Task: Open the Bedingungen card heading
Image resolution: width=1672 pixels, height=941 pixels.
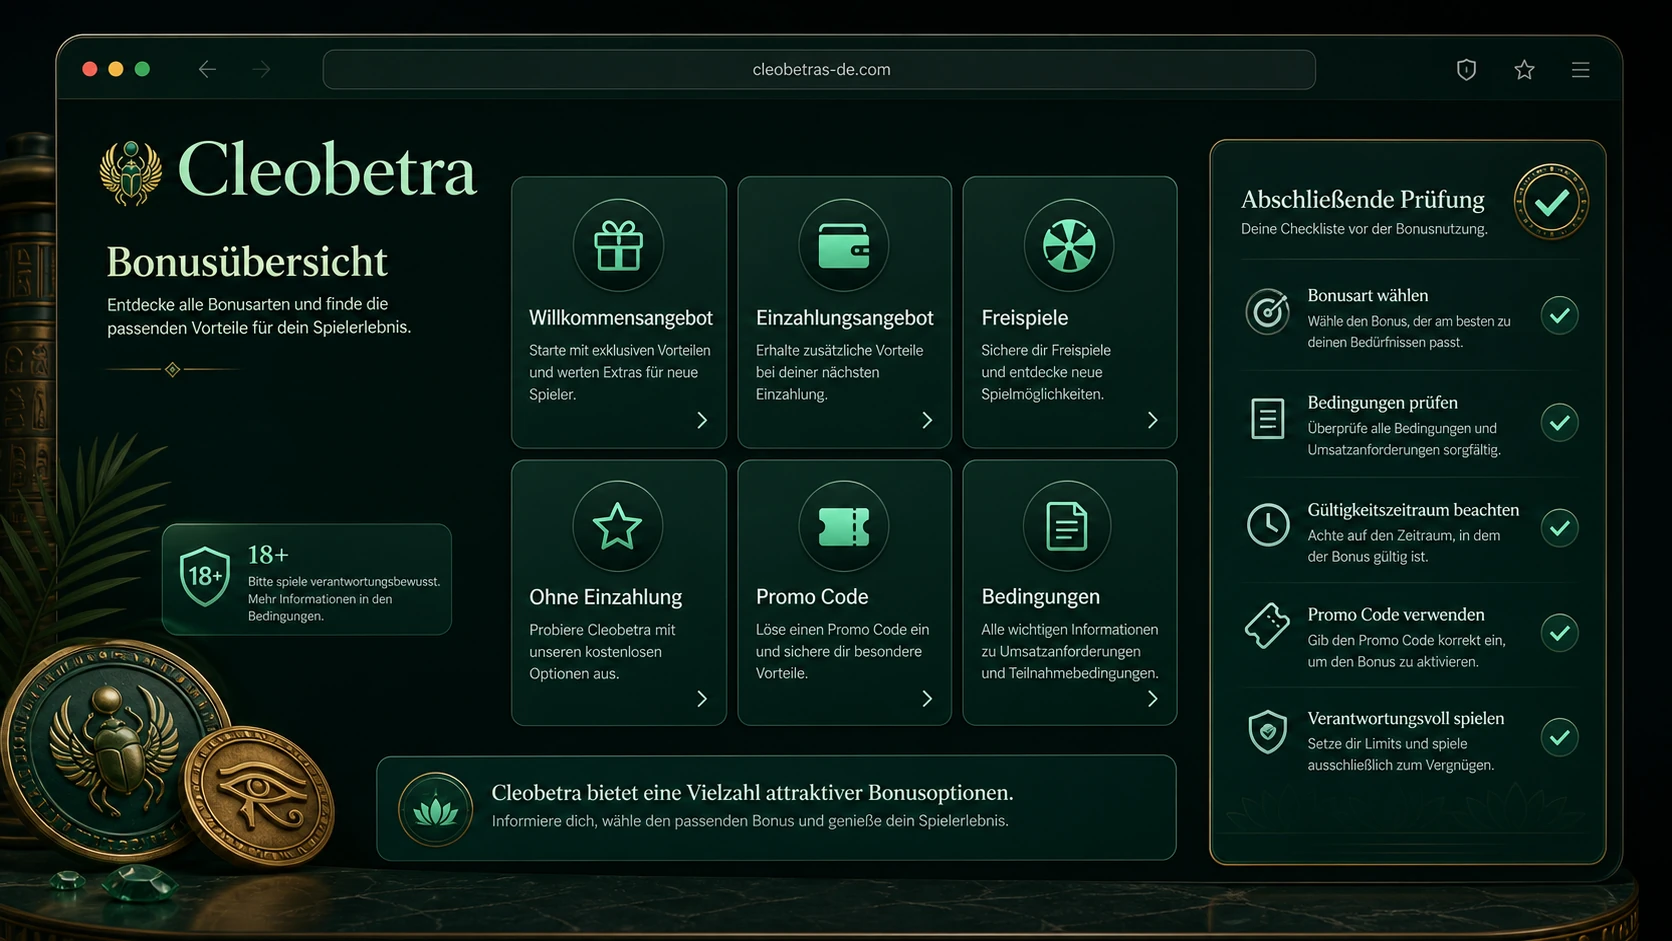Action: pyautogui.click(x=1040, y=597)
